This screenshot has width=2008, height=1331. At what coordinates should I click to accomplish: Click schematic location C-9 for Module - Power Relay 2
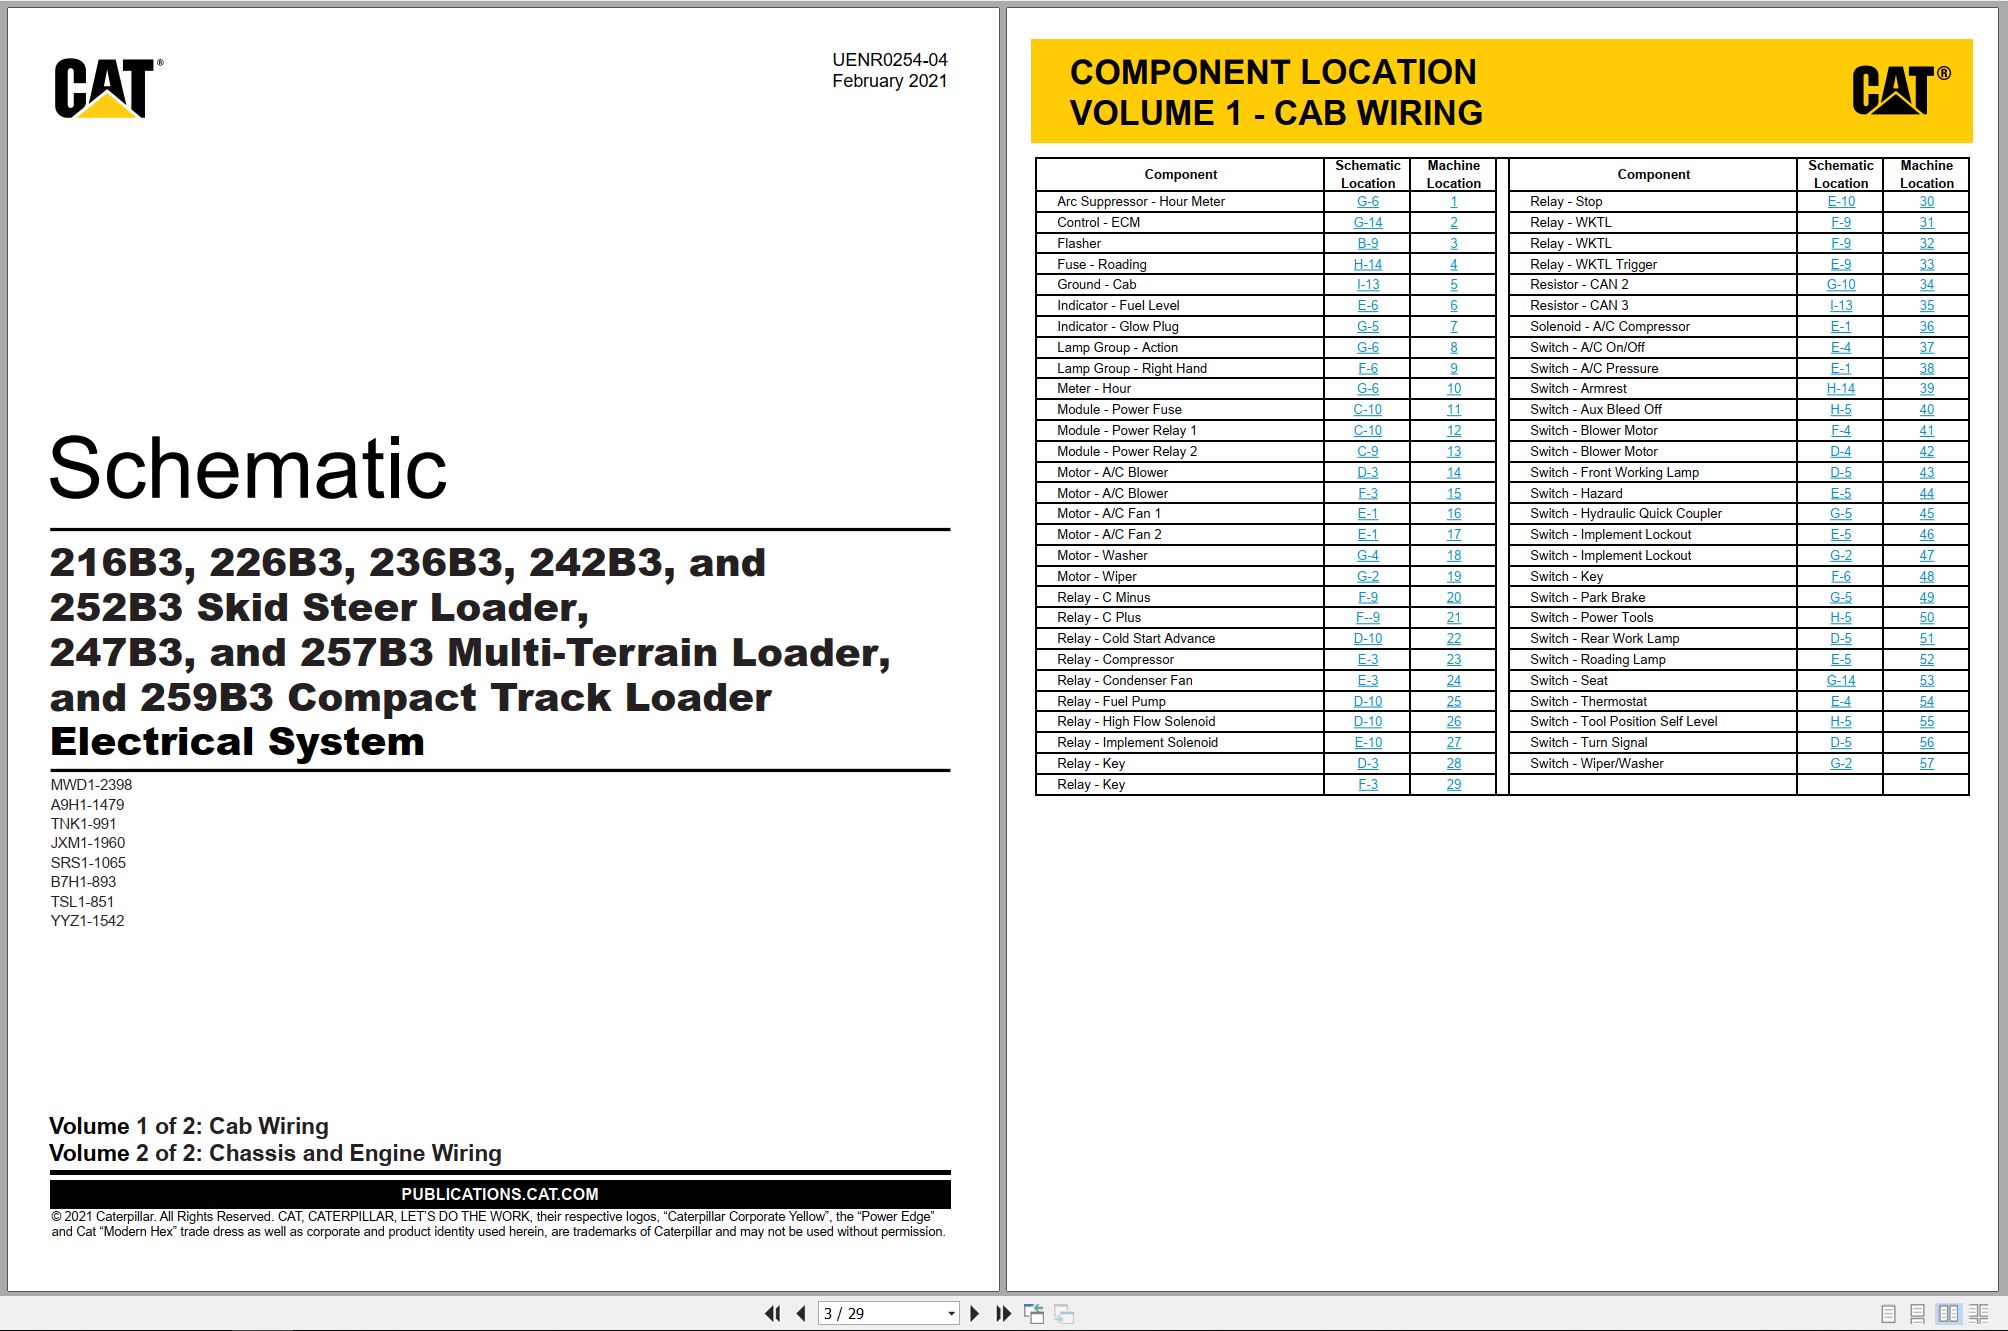tap(1368, 452)
